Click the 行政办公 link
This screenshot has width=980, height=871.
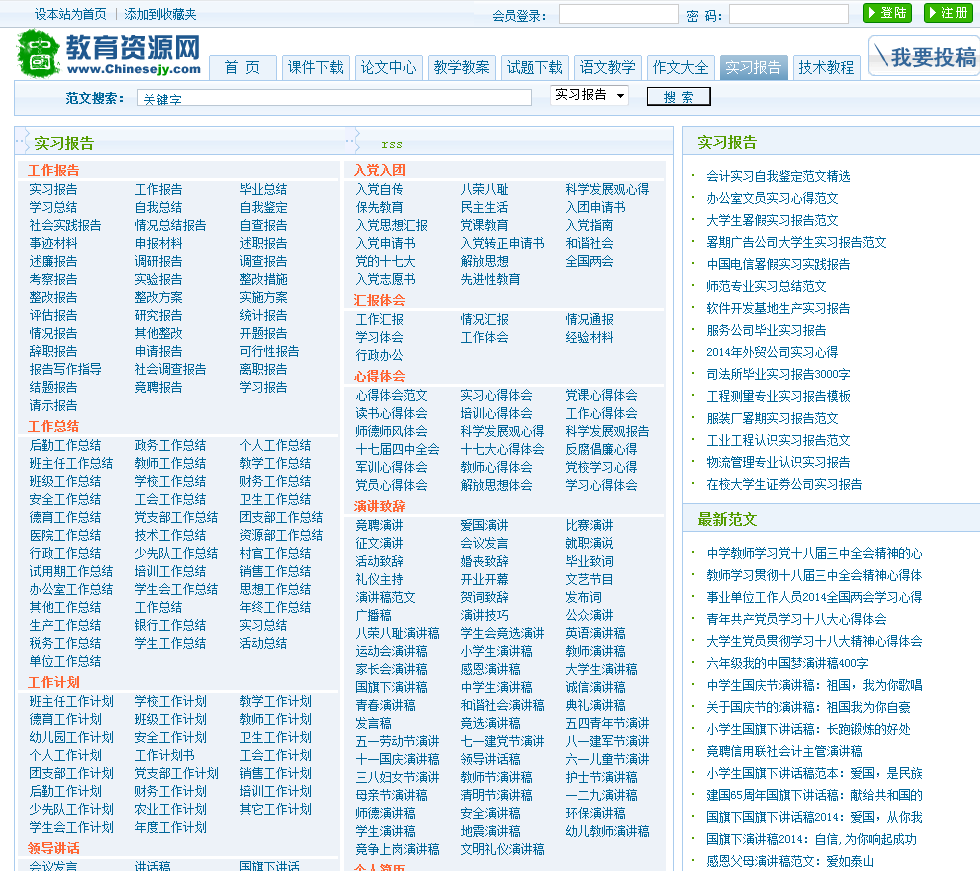[x=379, y=356]
